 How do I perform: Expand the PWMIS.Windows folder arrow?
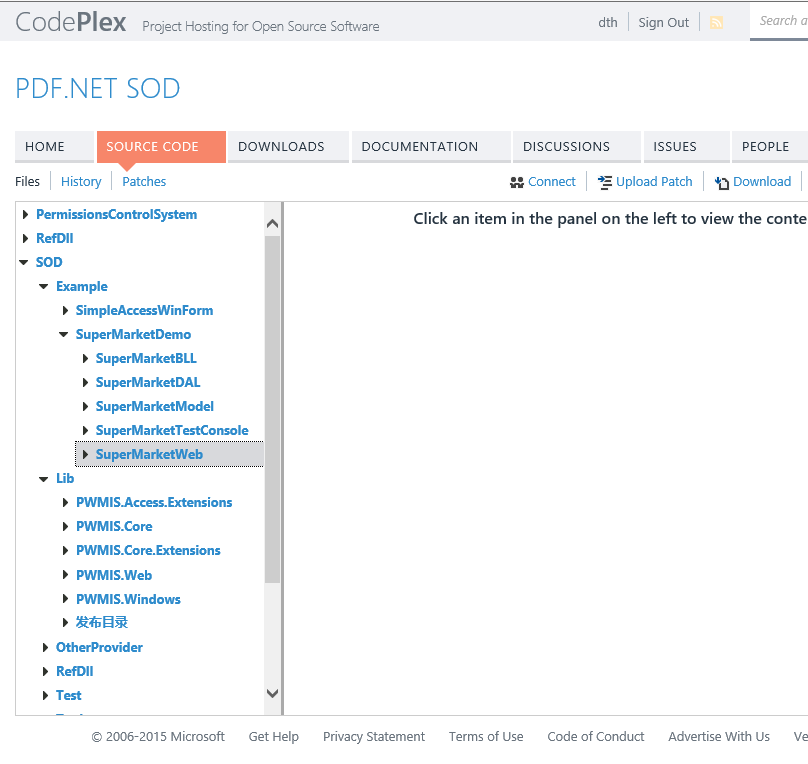click(x=65, y=599)
